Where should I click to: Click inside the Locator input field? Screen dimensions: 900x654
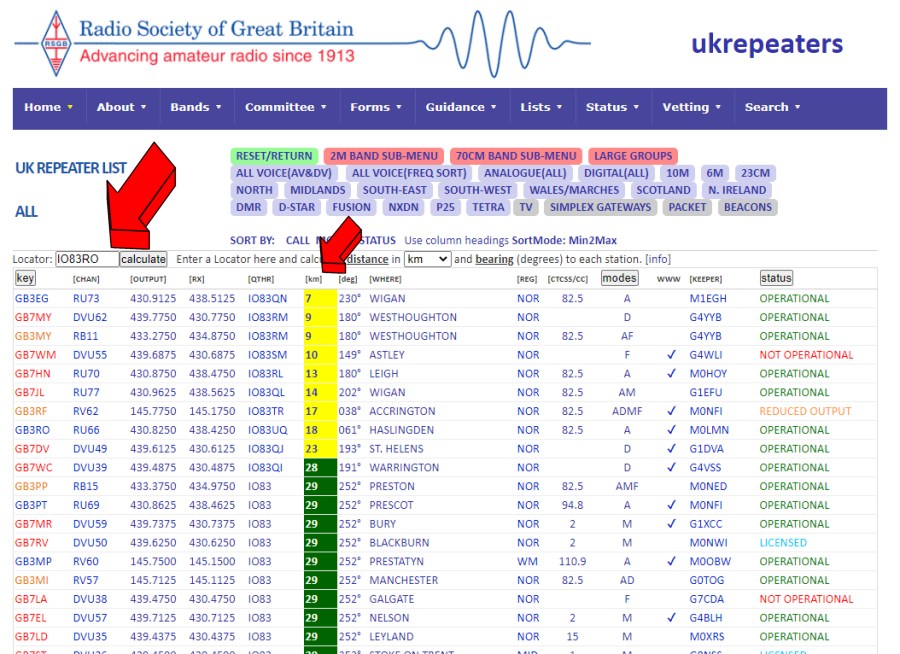pyautogui.click(x=84, y=258)
